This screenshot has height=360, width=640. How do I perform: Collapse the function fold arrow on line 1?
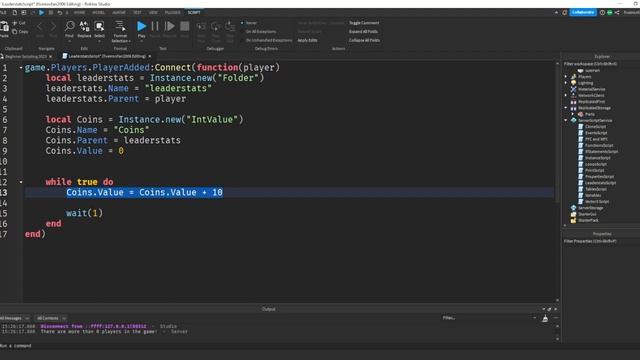21,68
